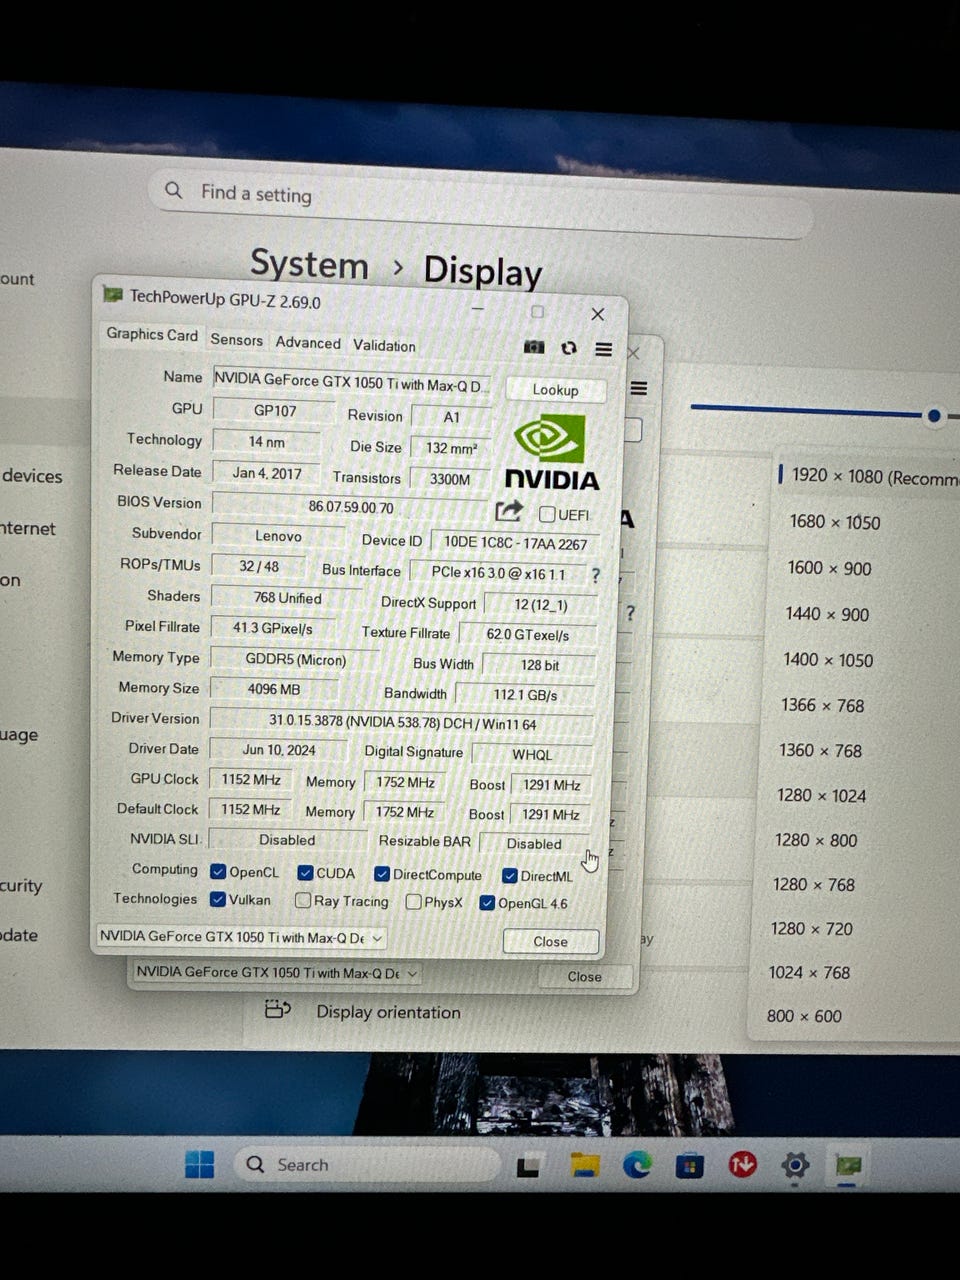Select 1280 × 1024 resolution option
Image resolution: width=960 pixels, height=1280 pixels.
[821, 795]
